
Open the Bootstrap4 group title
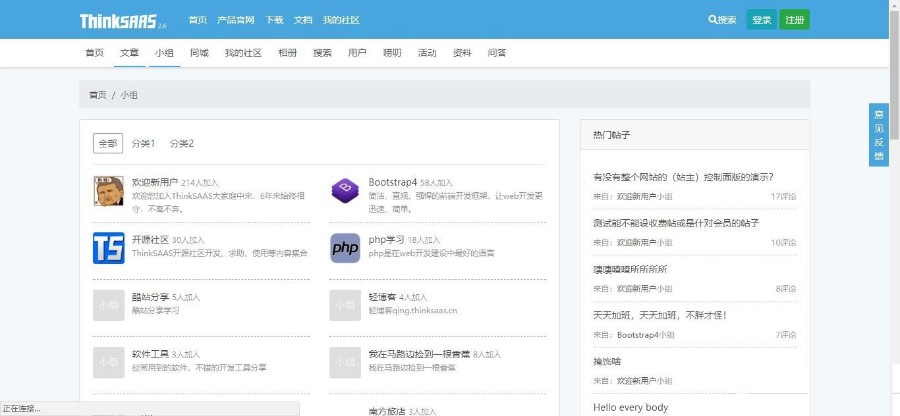tap(393, 182)
